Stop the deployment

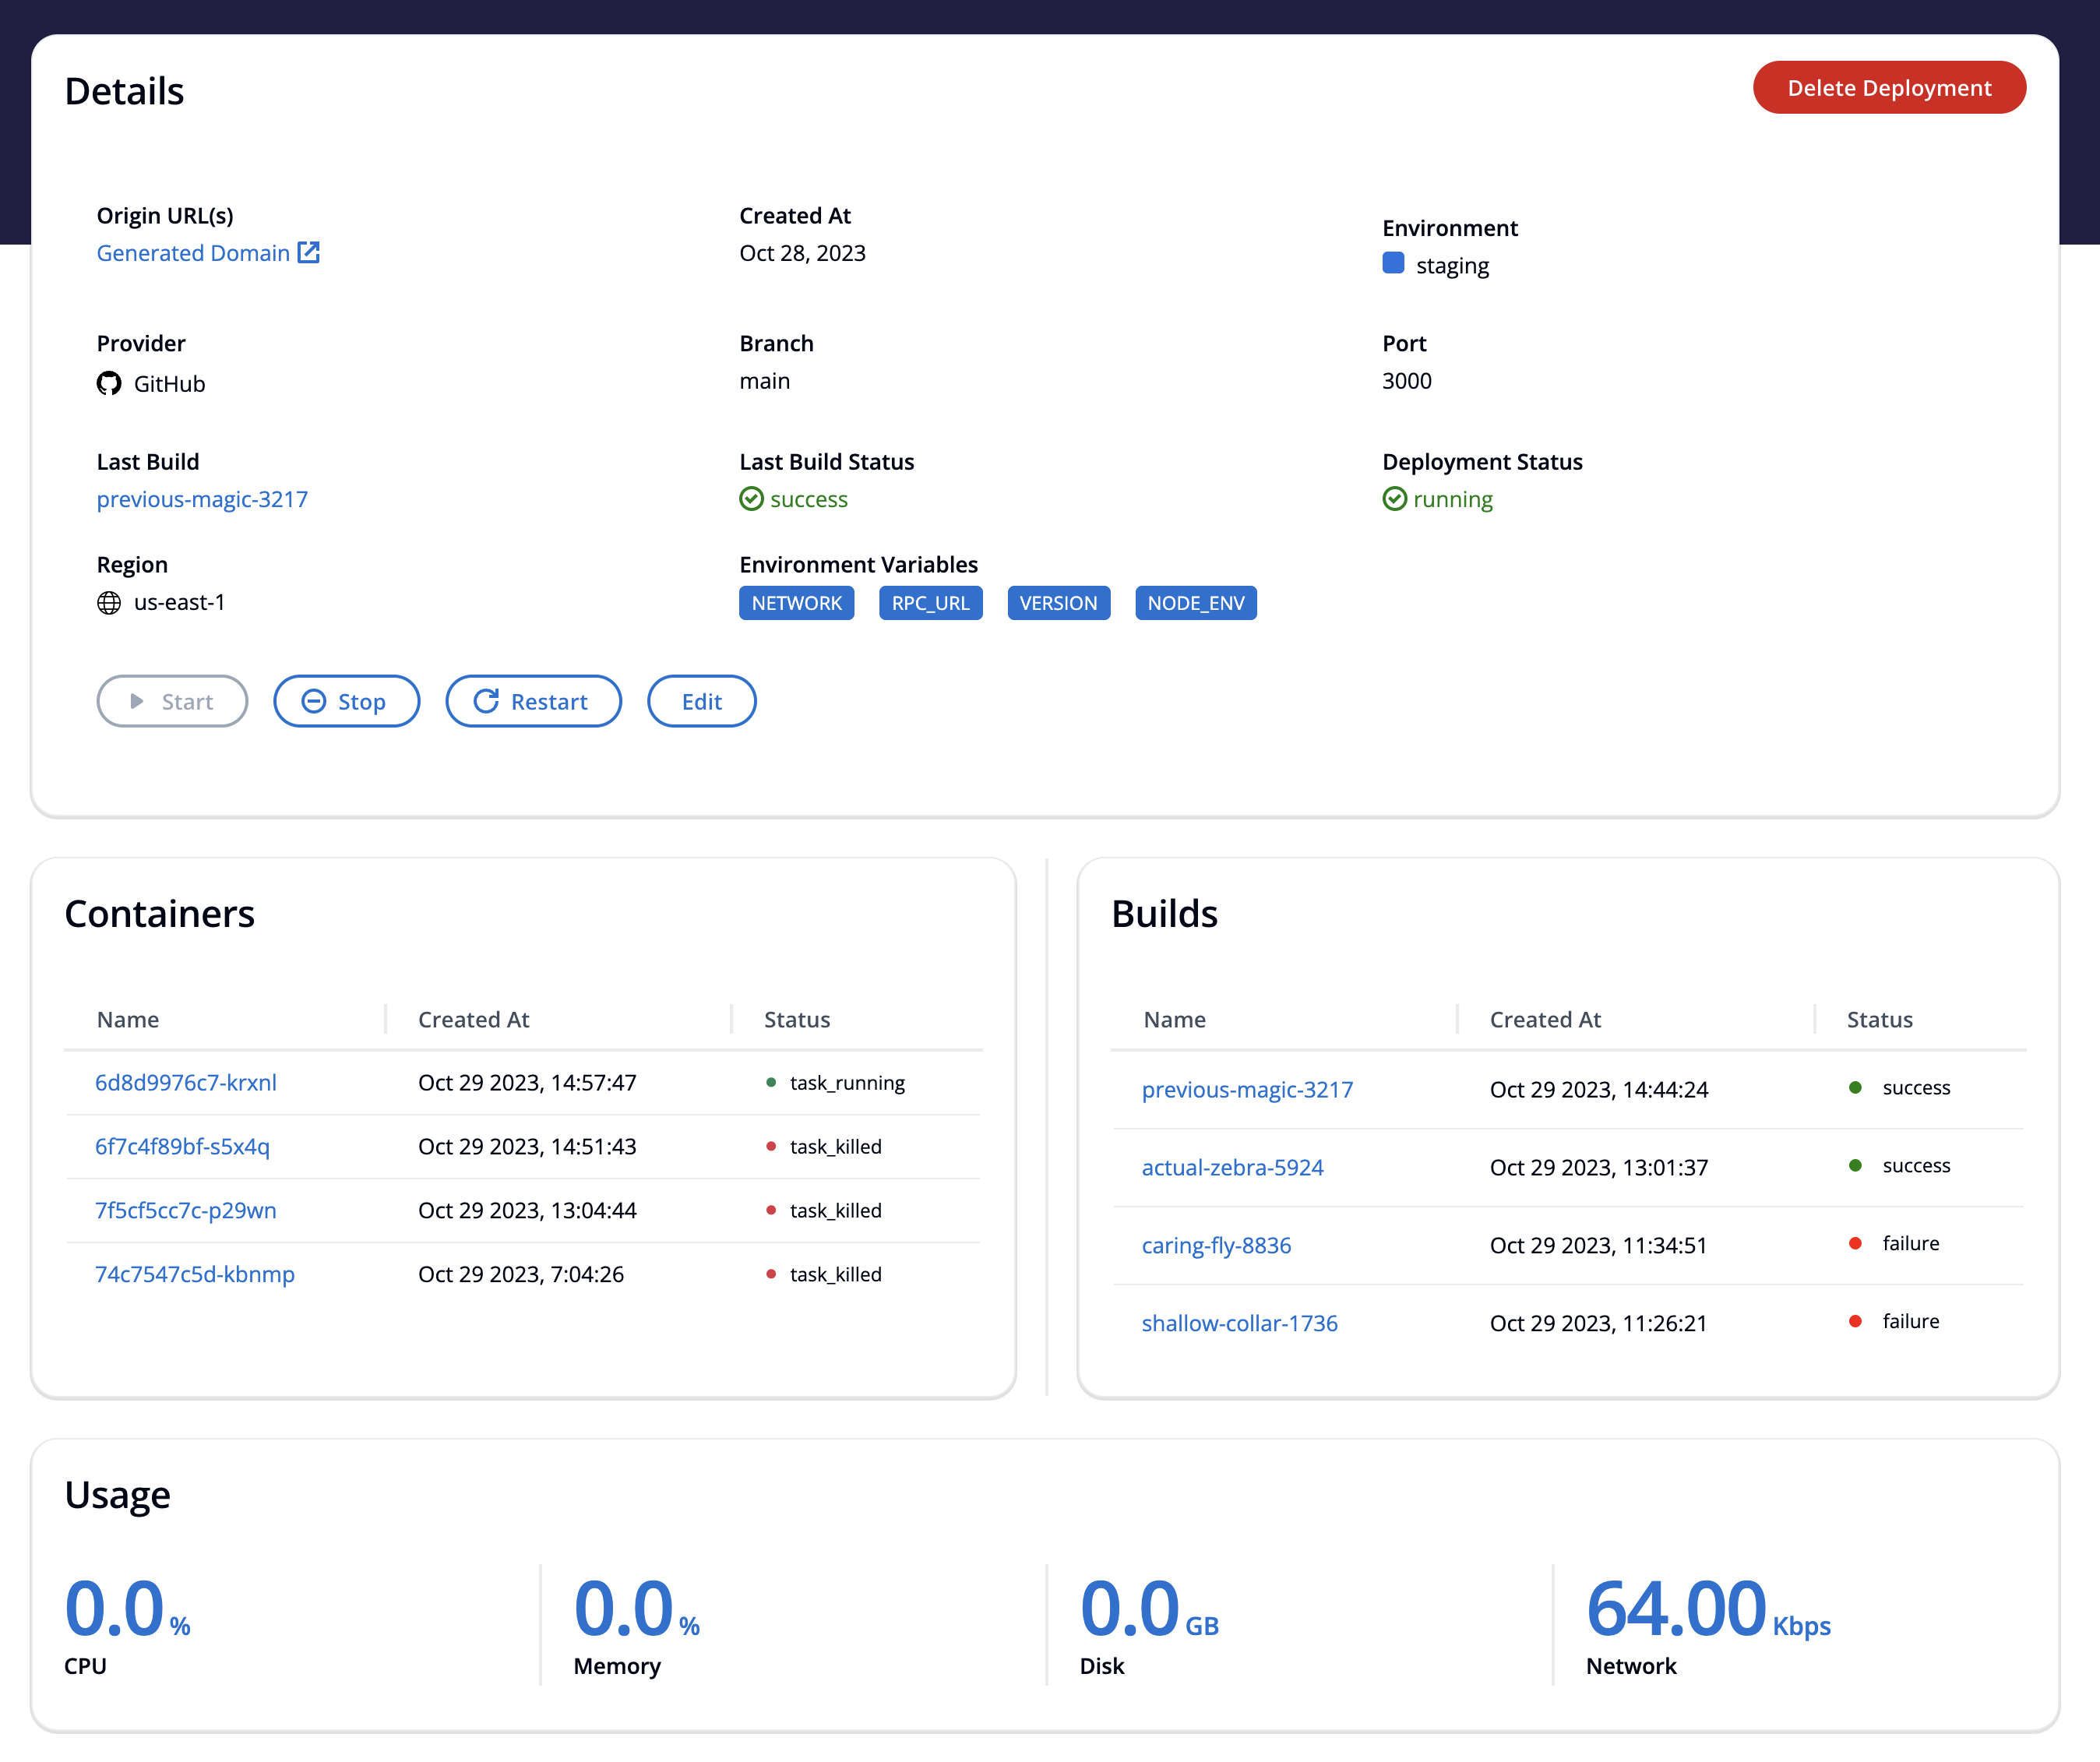click(346, 701)
